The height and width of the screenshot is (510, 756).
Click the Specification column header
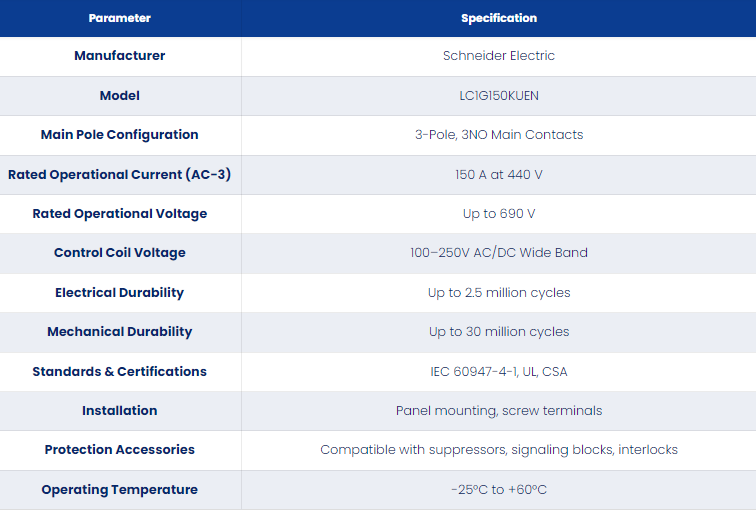coord(499,18)
